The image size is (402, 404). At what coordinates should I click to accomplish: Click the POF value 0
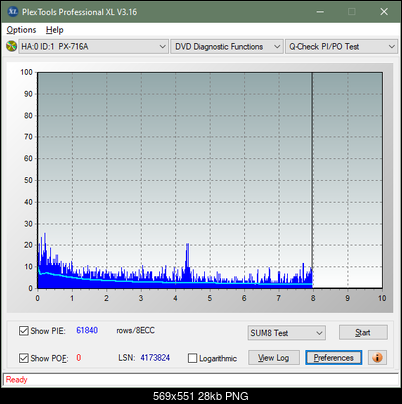[79, 358]
